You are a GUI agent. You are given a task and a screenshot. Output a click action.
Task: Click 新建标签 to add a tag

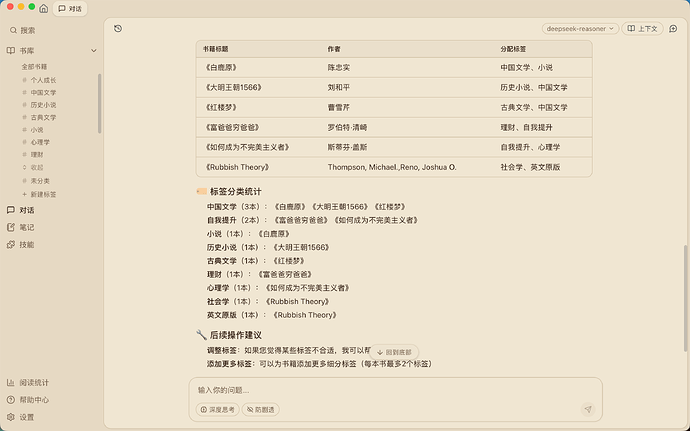[x=42, y=192]
